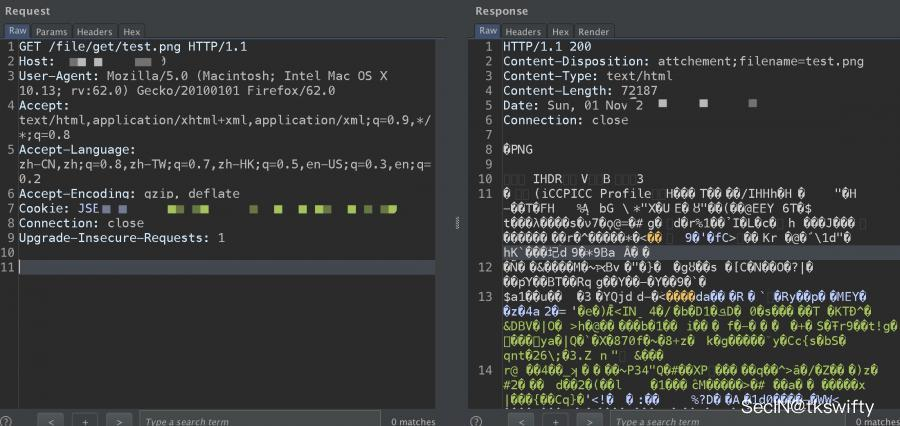Viewport: 900px width, 426px height.
Task: Click the IHDR line in the response body
Action: (573, 179)
